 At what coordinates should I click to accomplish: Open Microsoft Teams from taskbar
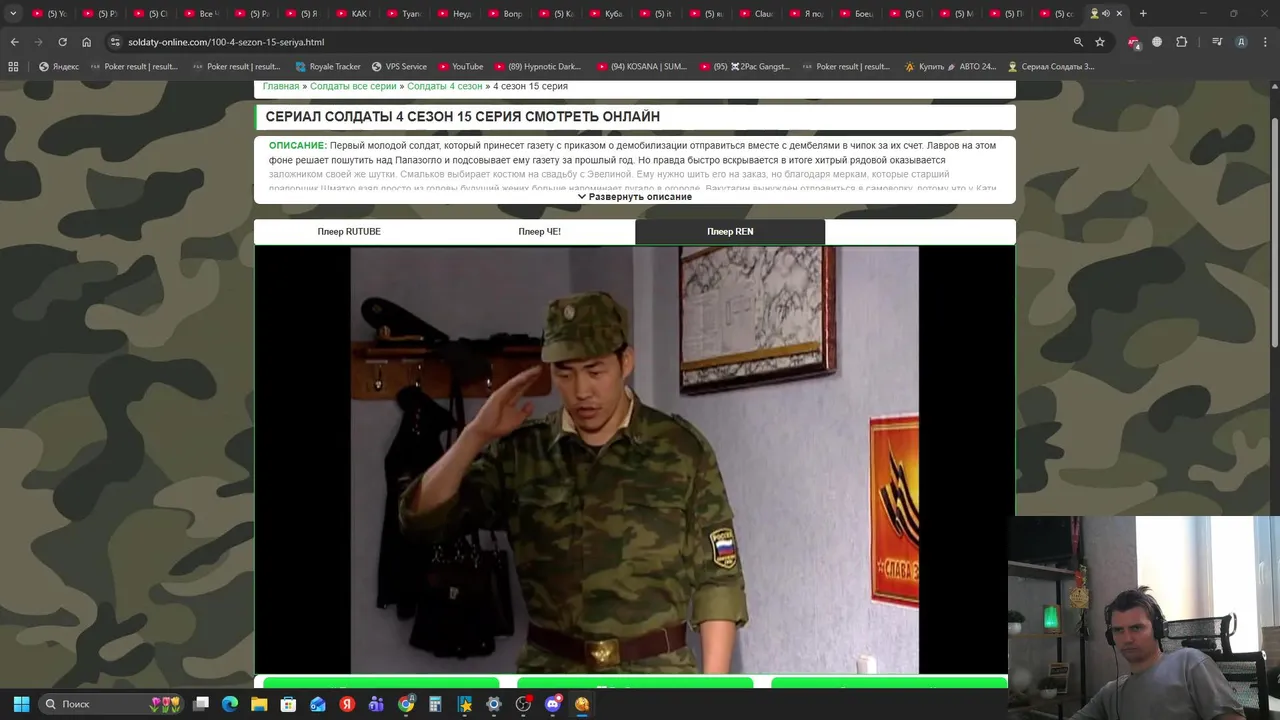tap(376, 704)
